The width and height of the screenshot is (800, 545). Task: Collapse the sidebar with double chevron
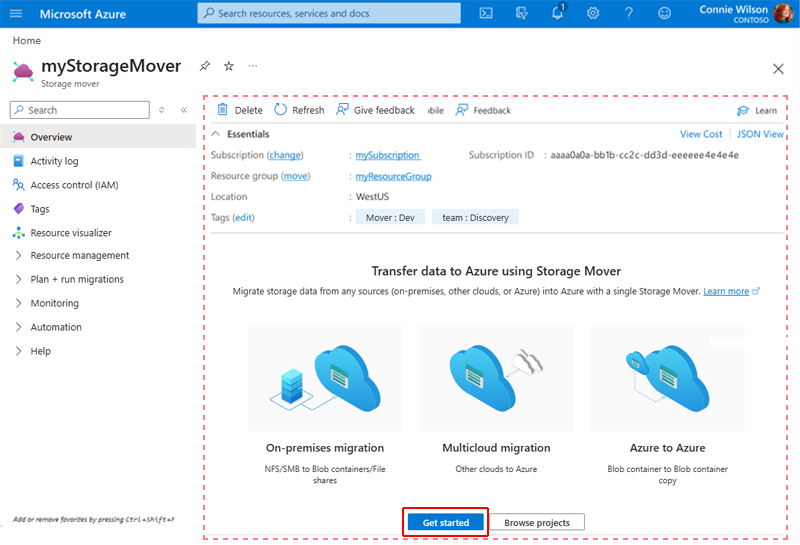tap(184, 110)
